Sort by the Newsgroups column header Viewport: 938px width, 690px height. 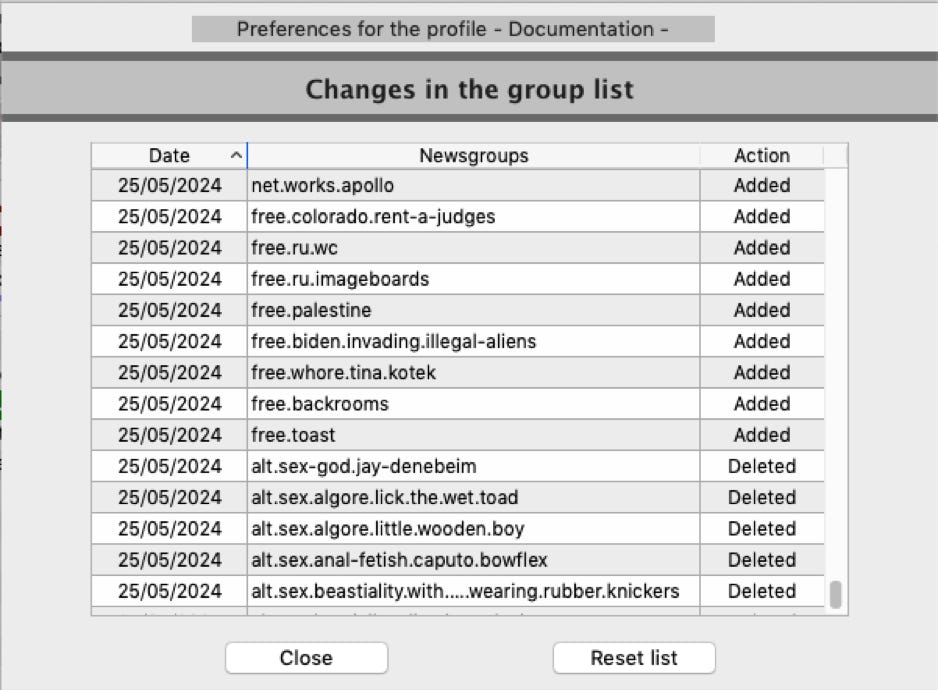473,156
